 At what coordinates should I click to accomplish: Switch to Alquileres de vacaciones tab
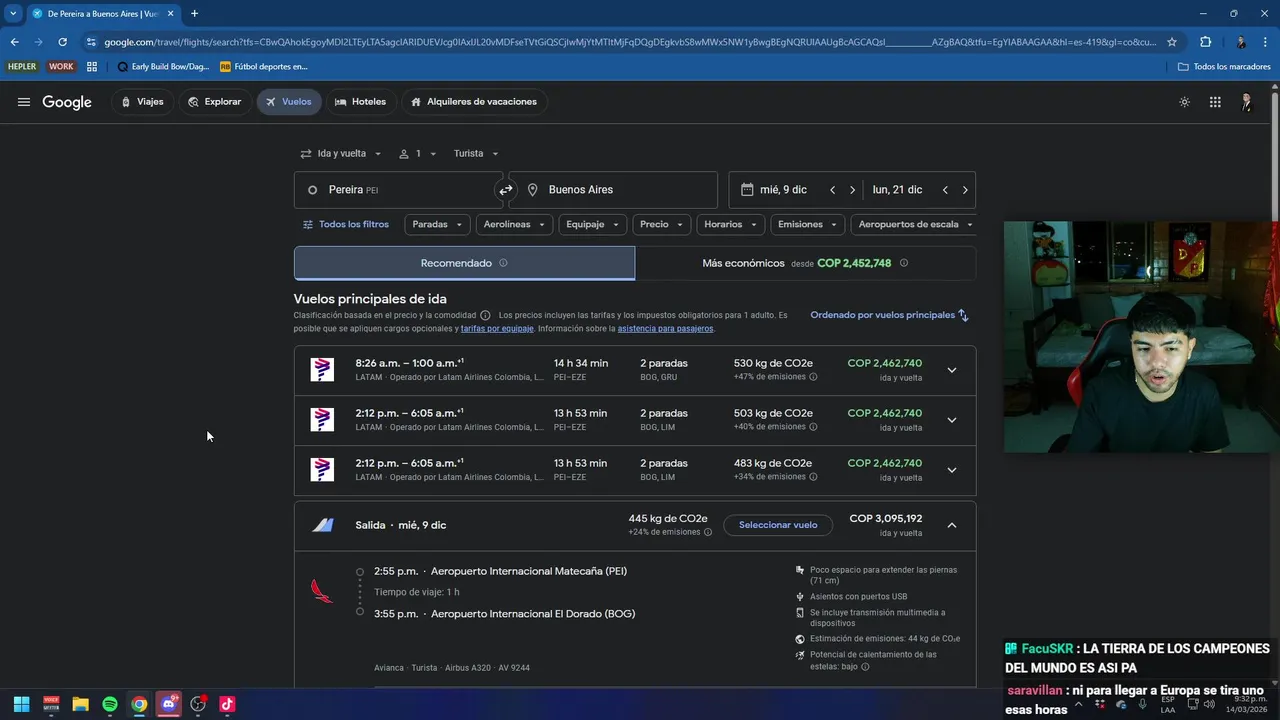pos(473,102)
